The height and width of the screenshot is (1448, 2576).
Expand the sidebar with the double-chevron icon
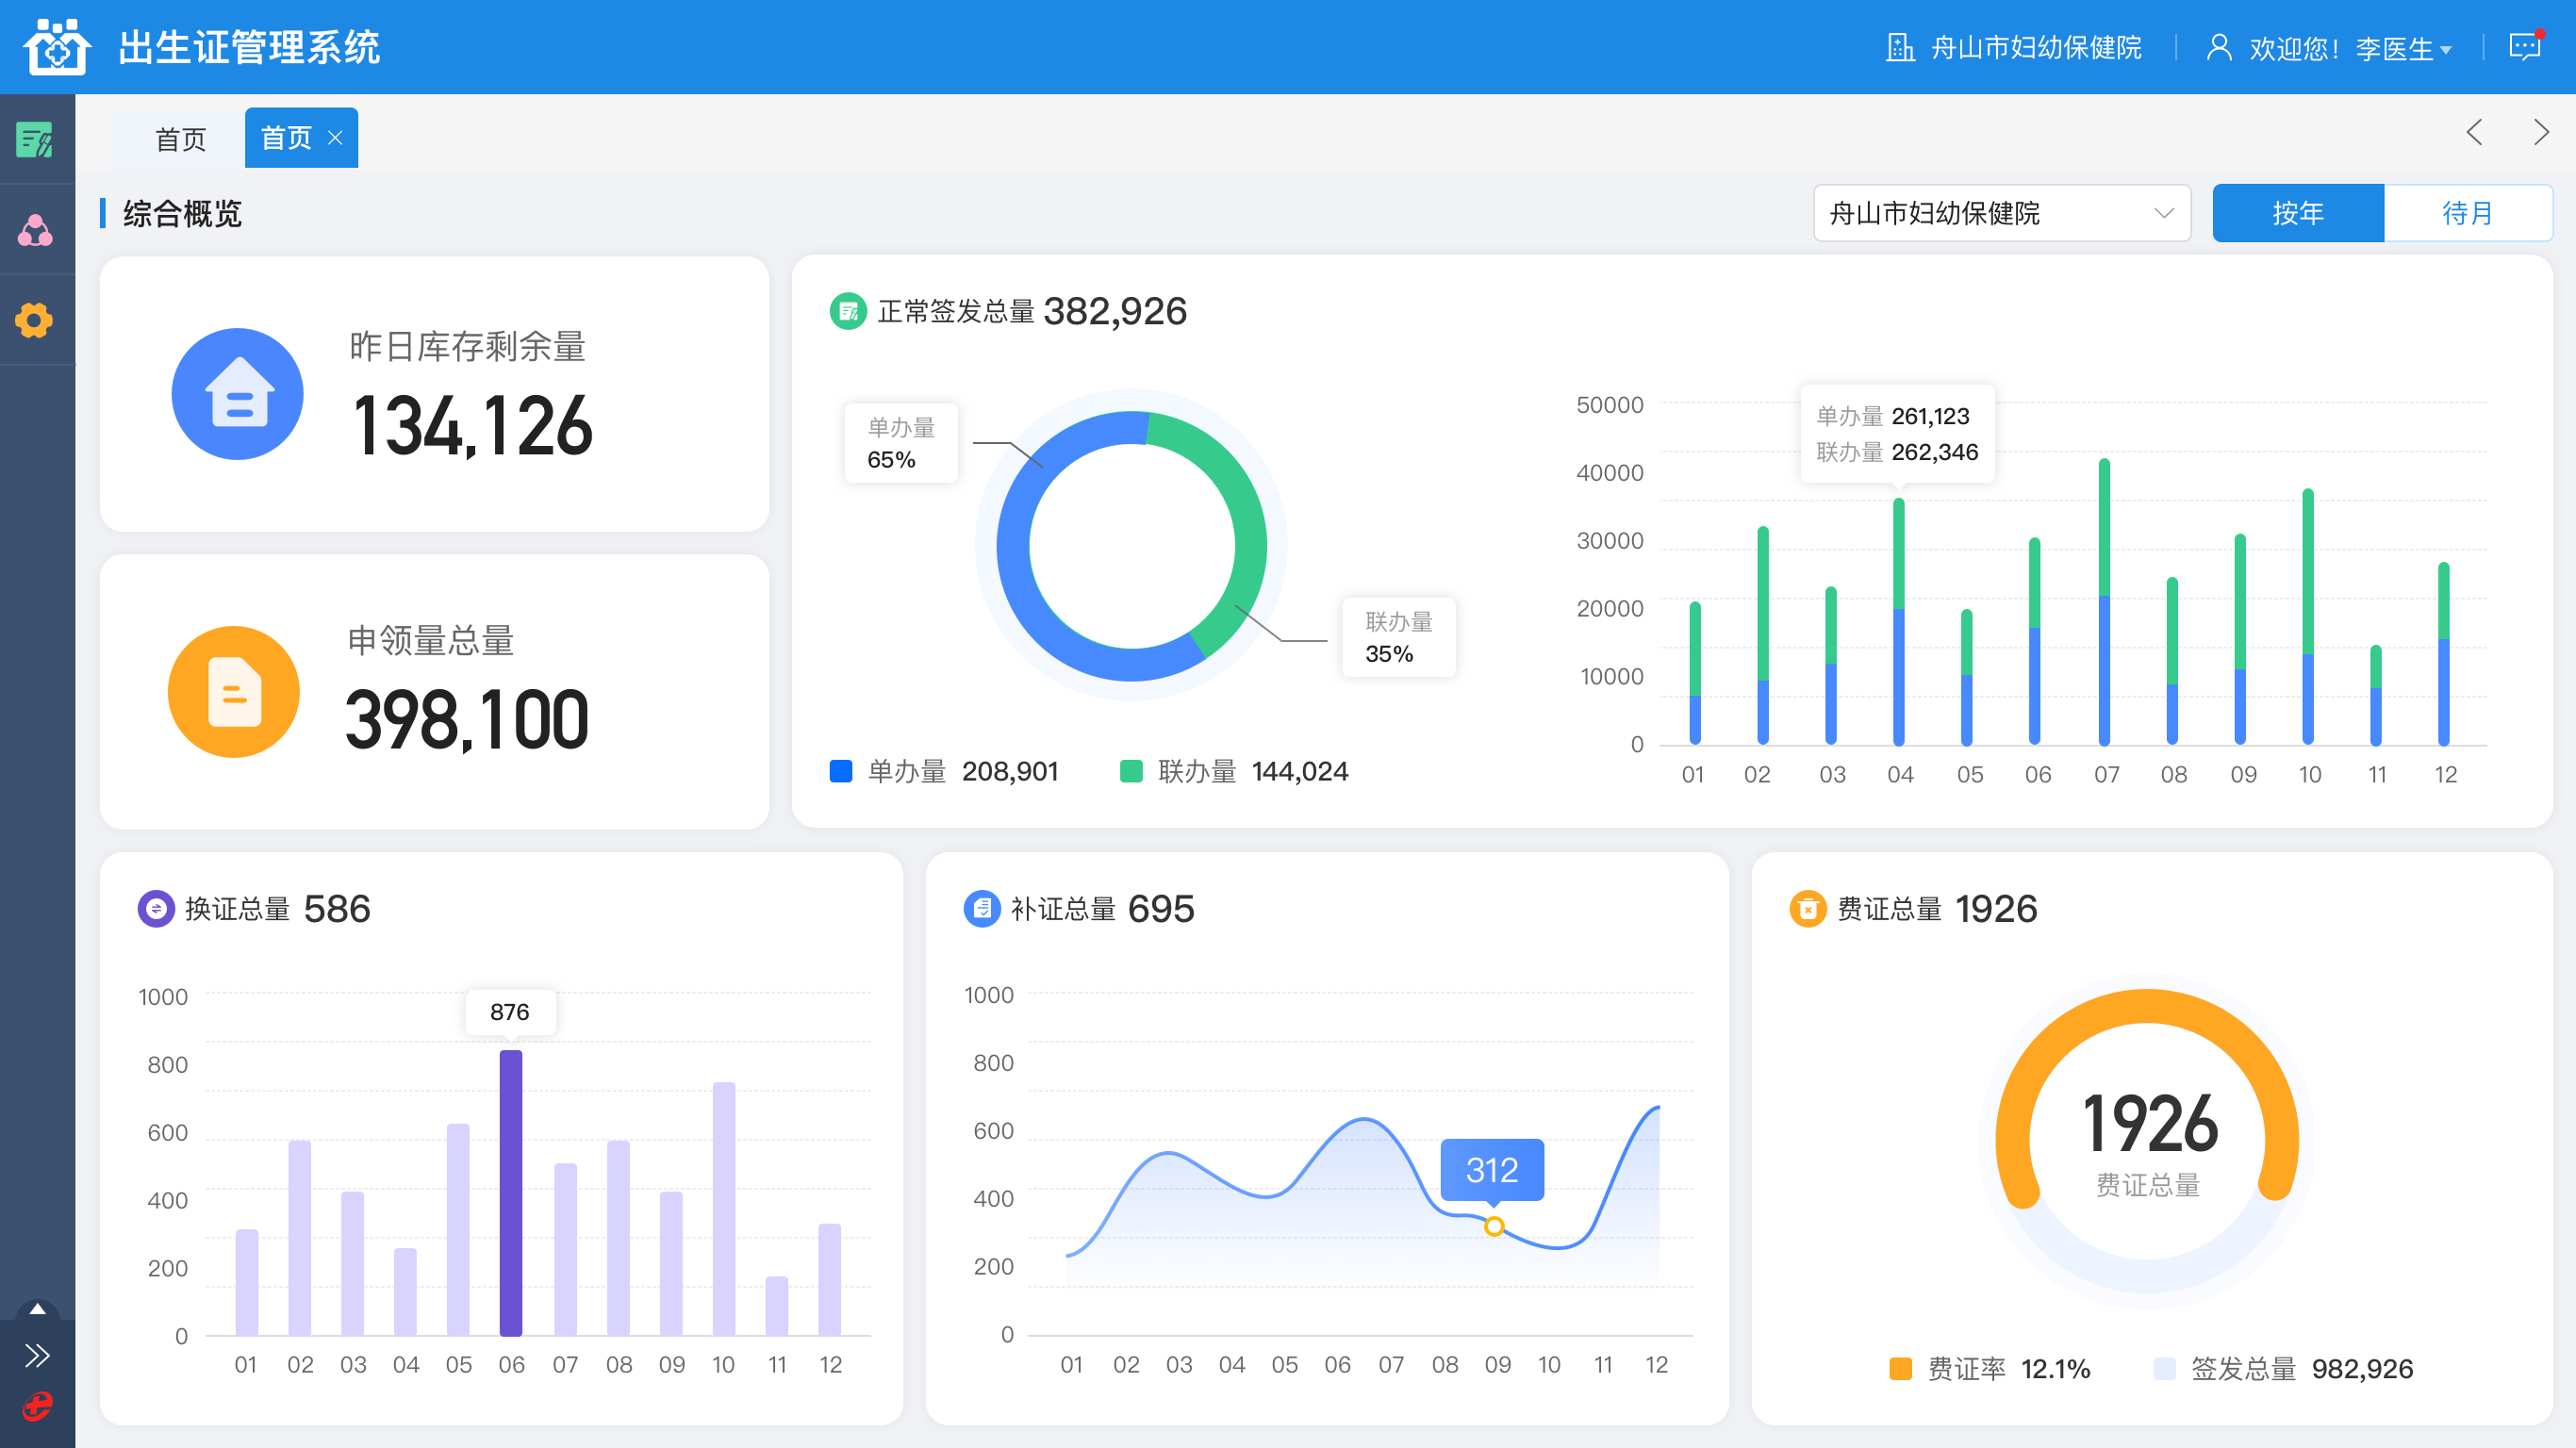[x=37, y=1356]
